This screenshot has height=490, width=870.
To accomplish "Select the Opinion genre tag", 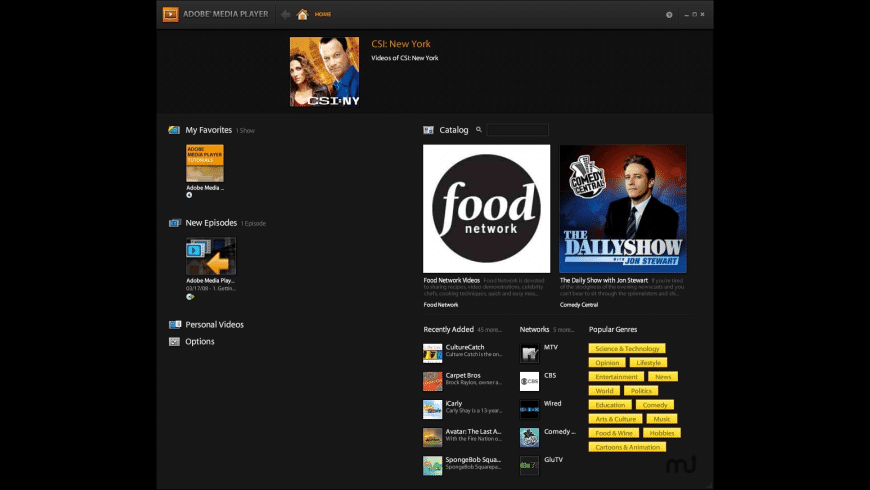I will [x=607, y=362].
